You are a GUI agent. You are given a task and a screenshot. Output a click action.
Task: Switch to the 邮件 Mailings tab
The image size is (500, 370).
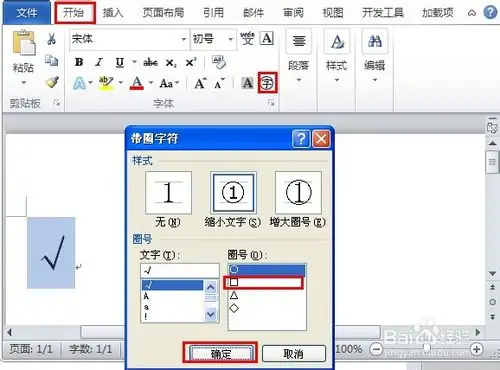point(254,13)
